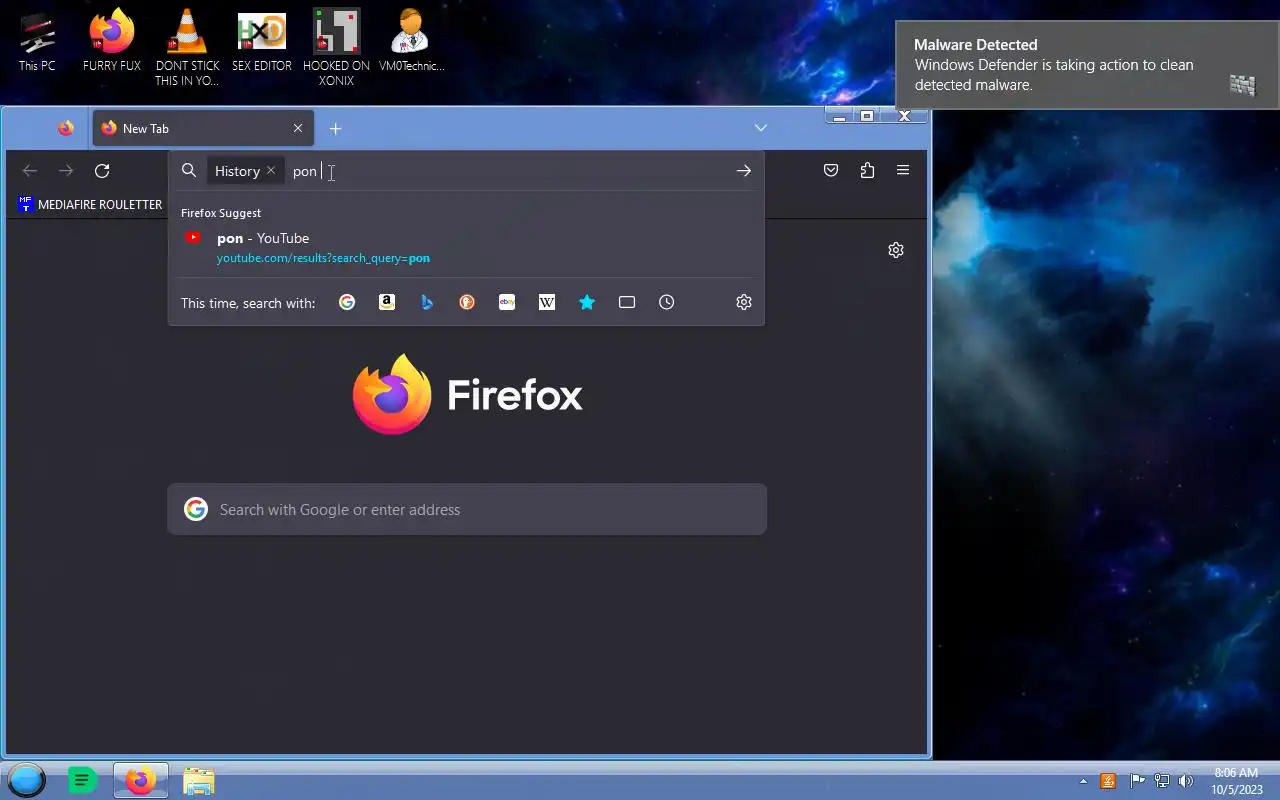This screenshot has width=1280, height=800.
Task: Remove the History search filter chip
Action: click(271, 171)
